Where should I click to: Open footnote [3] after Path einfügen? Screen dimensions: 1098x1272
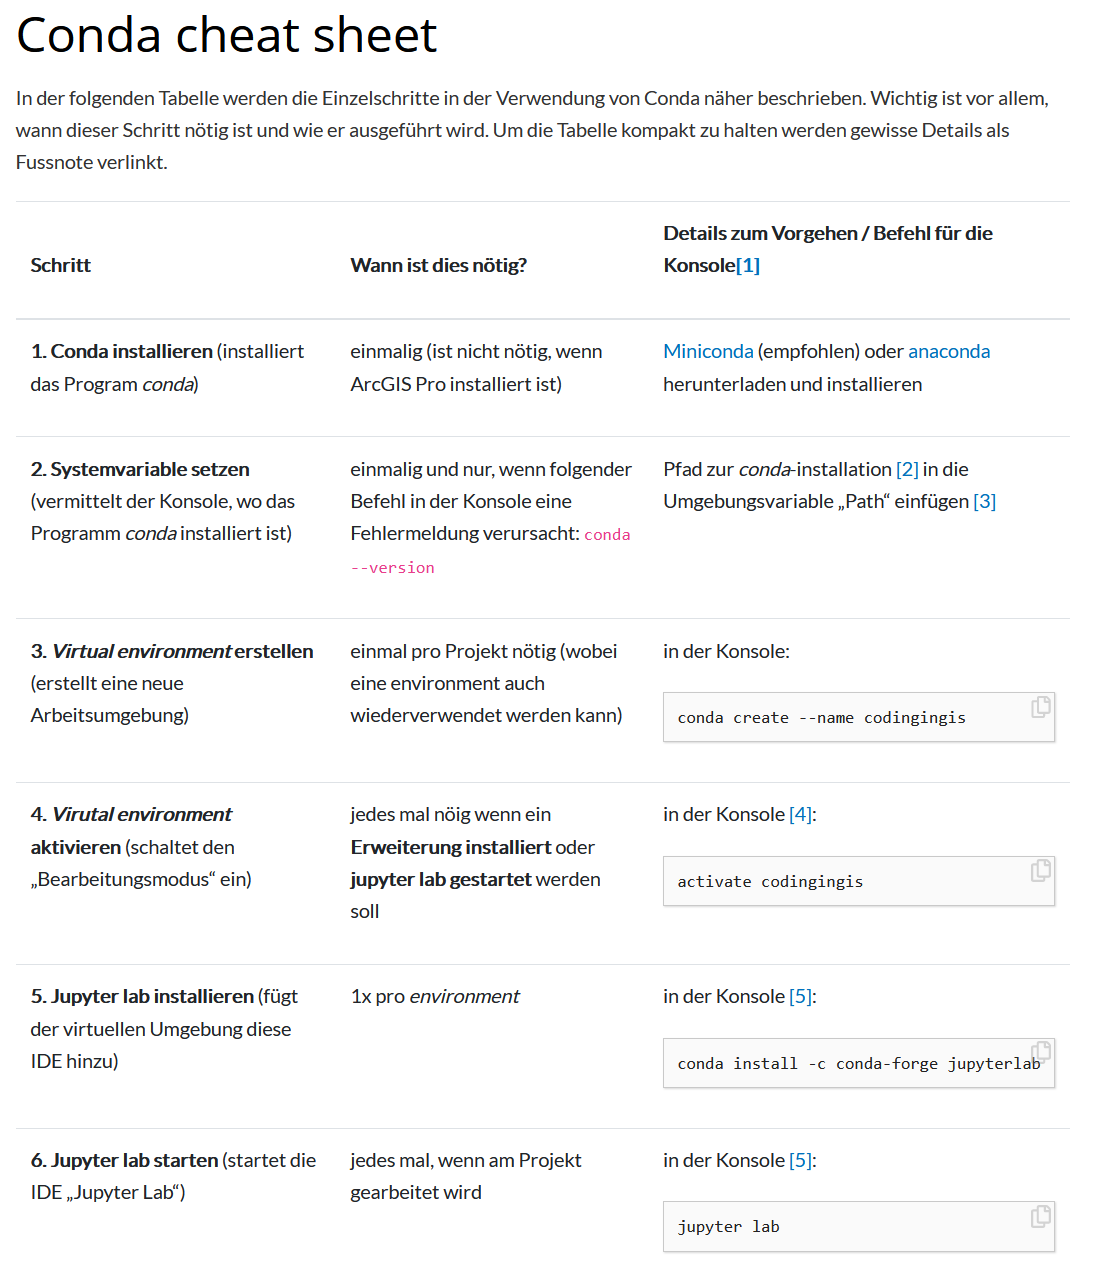pyautogui.click(x=984, y=501)
